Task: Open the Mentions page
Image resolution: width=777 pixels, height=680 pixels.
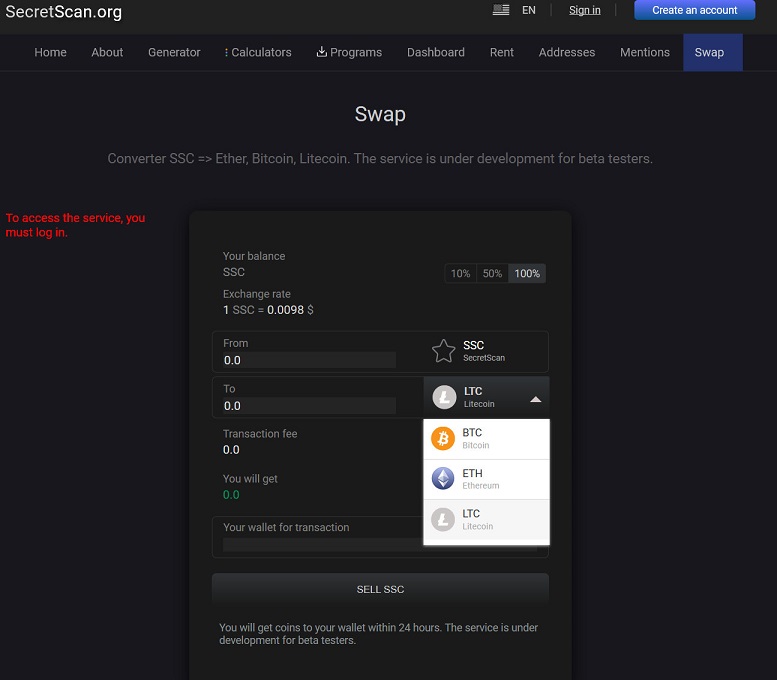Action: tap(645, 52)
